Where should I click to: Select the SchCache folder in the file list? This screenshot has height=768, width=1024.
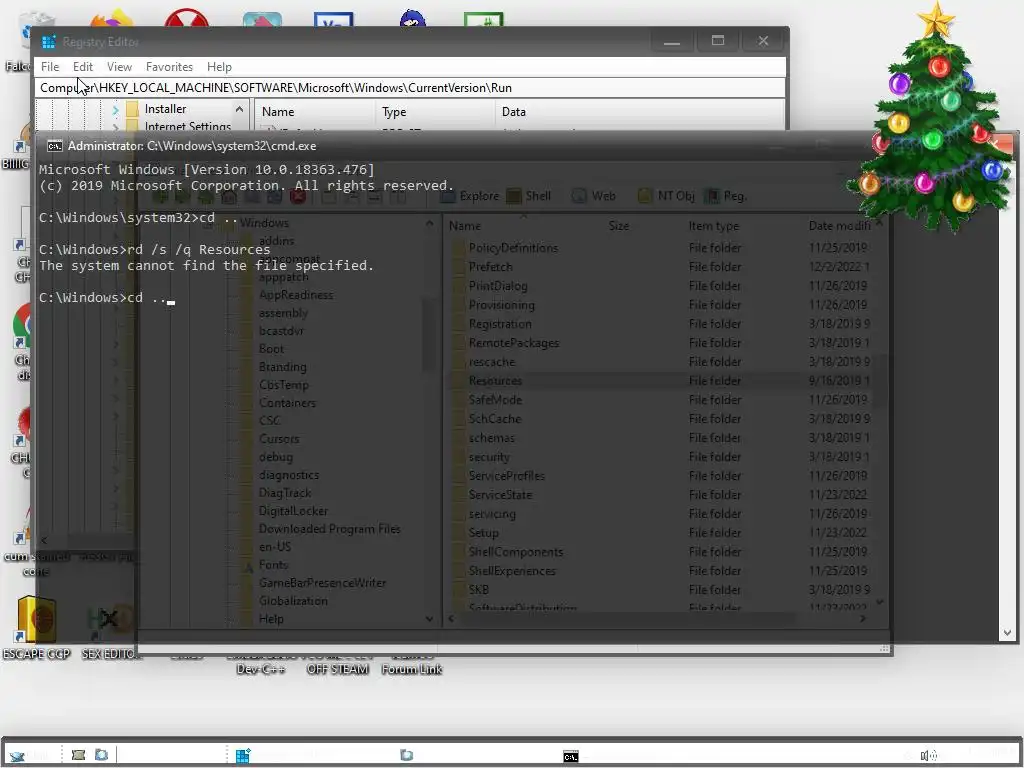[x=495, y=419]
